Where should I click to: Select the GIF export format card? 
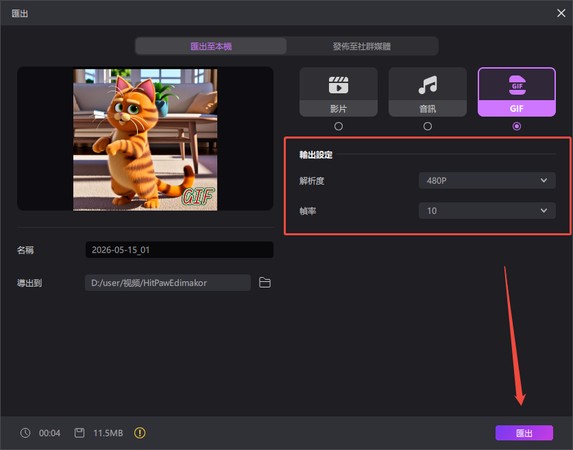tap(517, 92)
